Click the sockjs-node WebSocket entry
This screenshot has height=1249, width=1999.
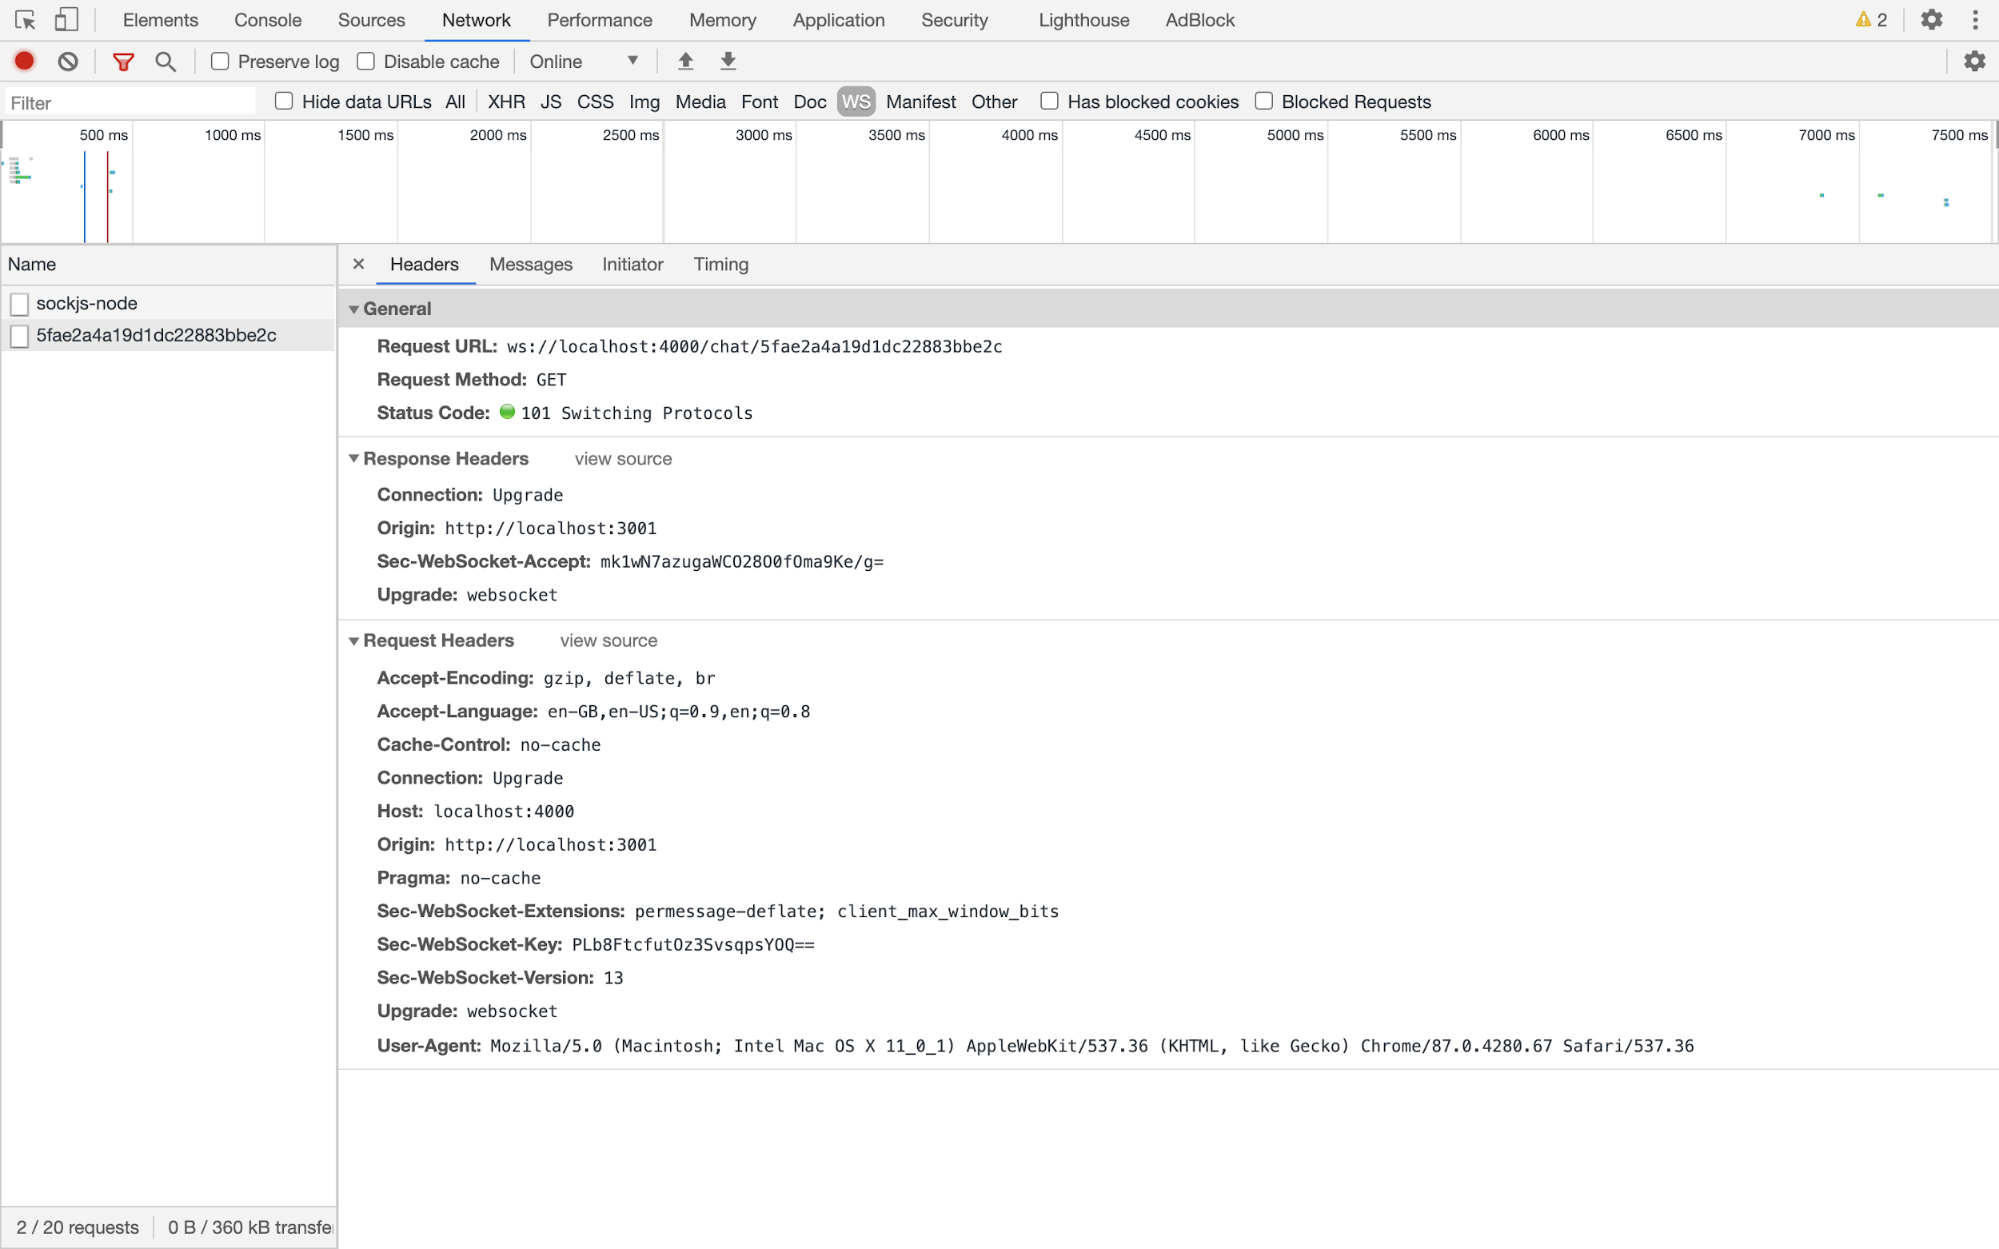pos(86,302)
